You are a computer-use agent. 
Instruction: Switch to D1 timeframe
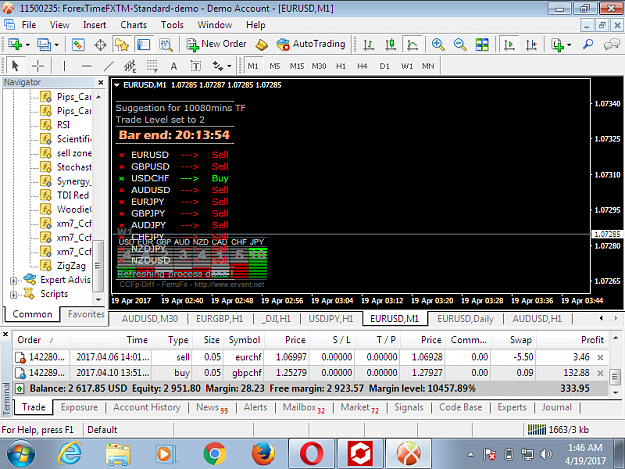coord(384,66)
